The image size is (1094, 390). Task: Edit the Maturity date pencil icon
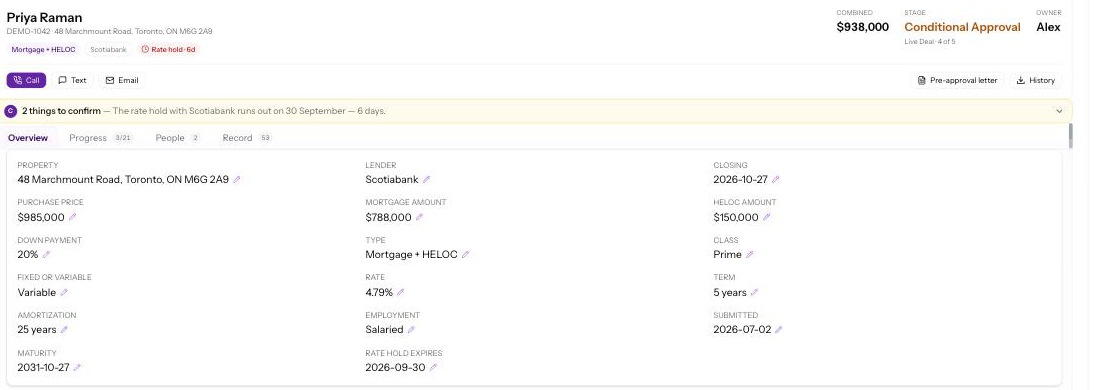pos(77,367)
